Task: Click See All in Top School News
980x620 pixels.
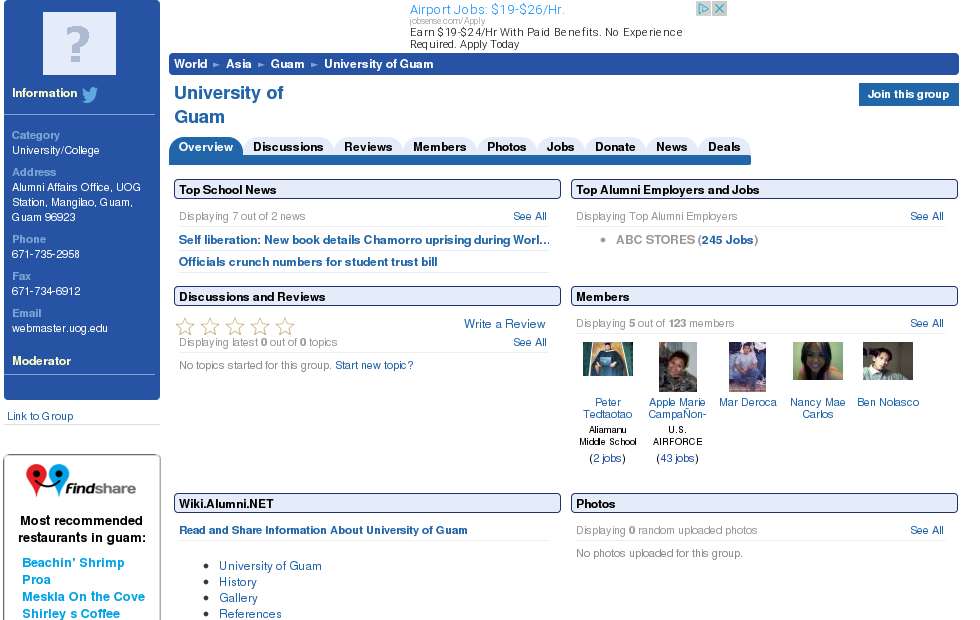Action: [x=529, y=216]
